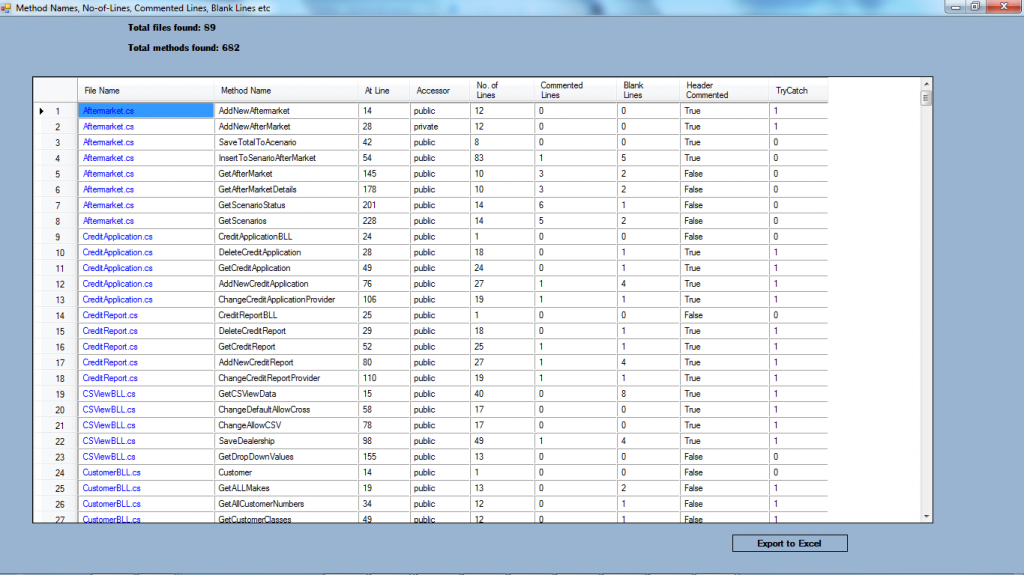1024x575 pixels.
Task: Select At Line value 106
Action: click(x=384, y=299)
